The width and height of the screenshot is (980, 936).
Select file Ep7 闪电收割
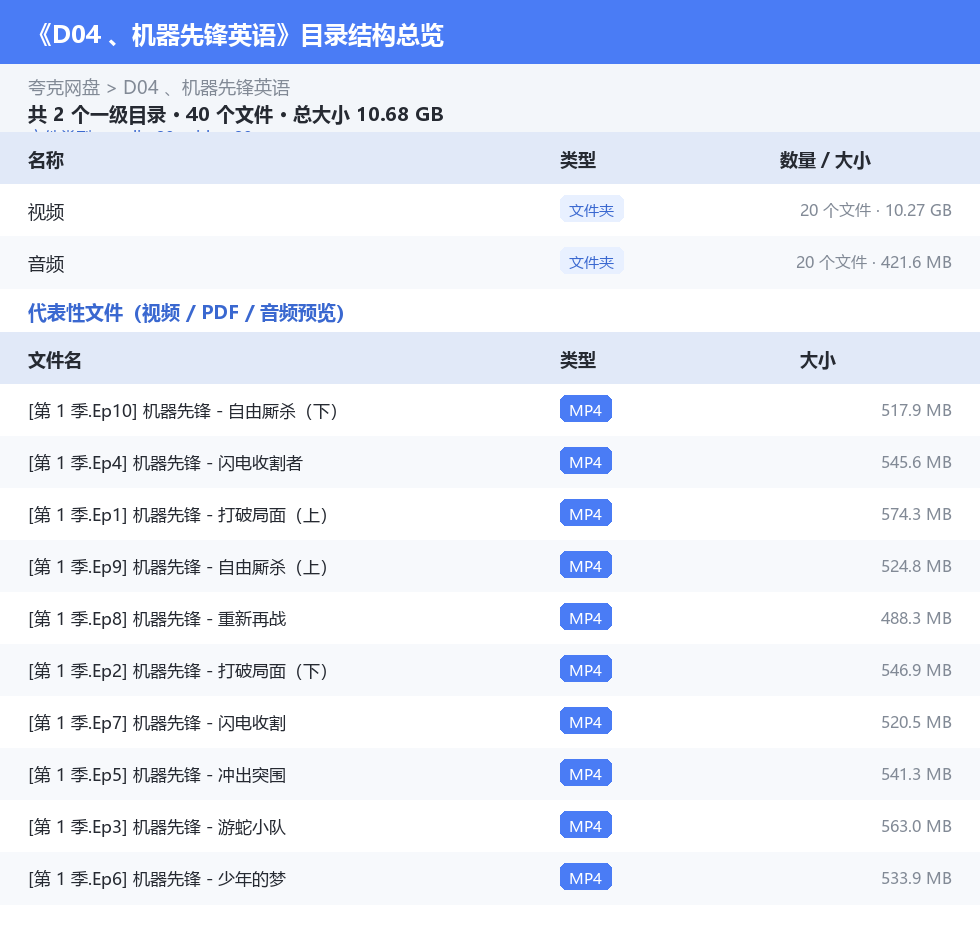pos(157,722)
